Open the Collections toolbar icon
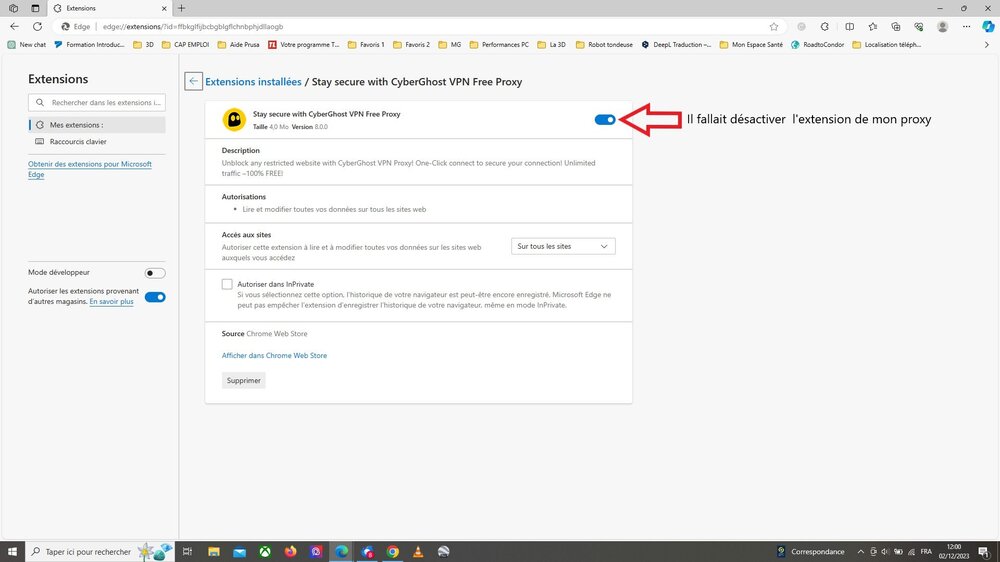 pos(895,27)
